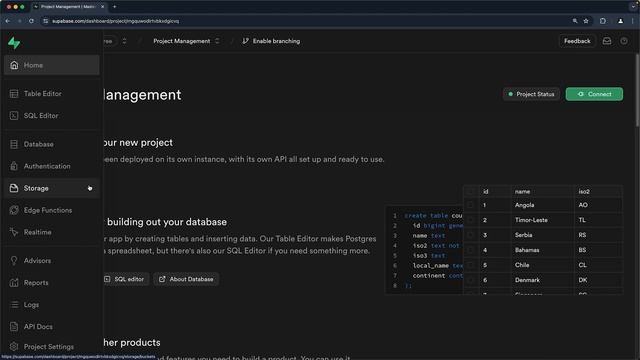Click the browser back arrow
The width and height of the screenshot is (640, 360).
pos(8,21)
